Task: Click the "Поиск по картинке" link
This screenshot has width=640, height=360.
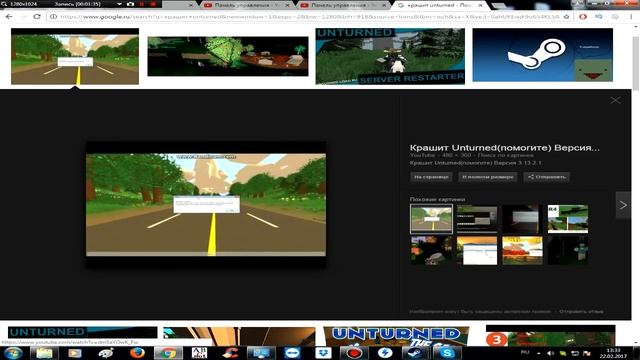Action: [x=505, y=156]
